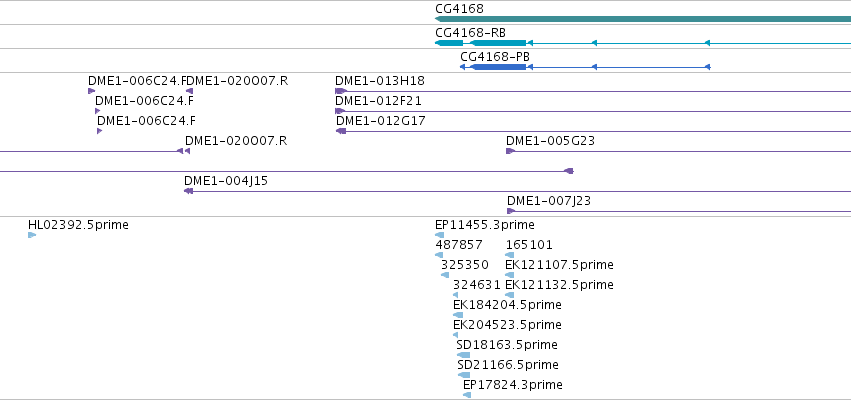851x400 pixels.
Task: Select the DME1-005G23 feature label
Action: click(x=550, y=141)
